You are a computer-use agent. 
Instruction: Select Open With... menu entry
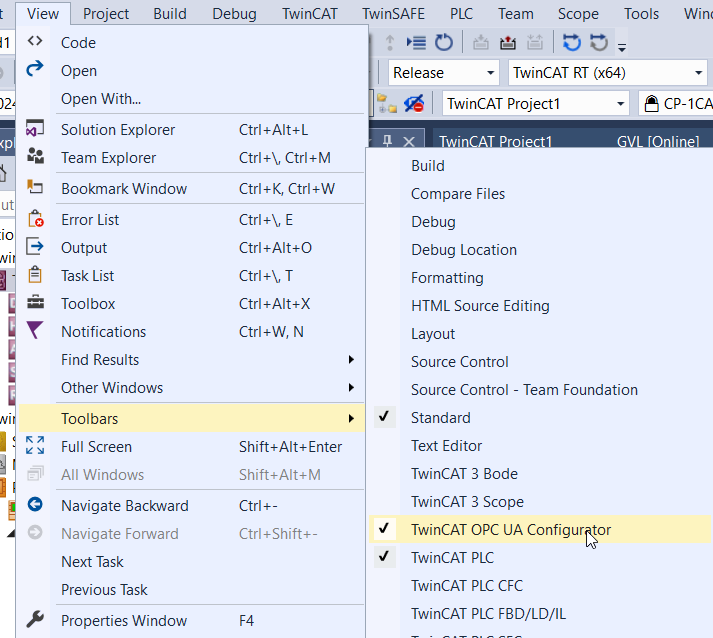(x=191, y=99)
